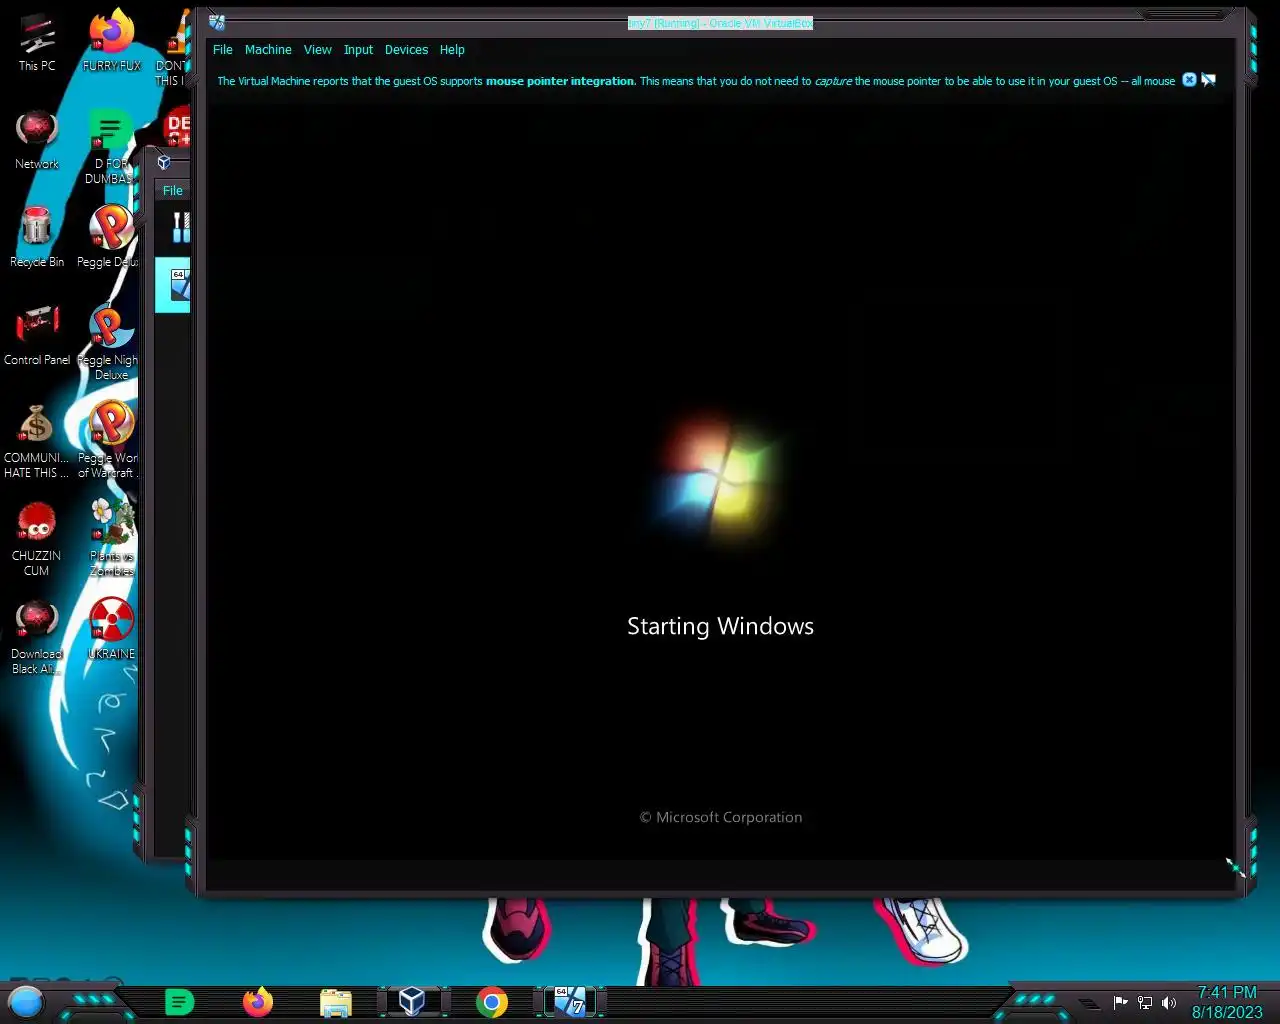Select the money bag desktop shortcut
Screen dimensions: 1280x1024
[x=37, y=440]
